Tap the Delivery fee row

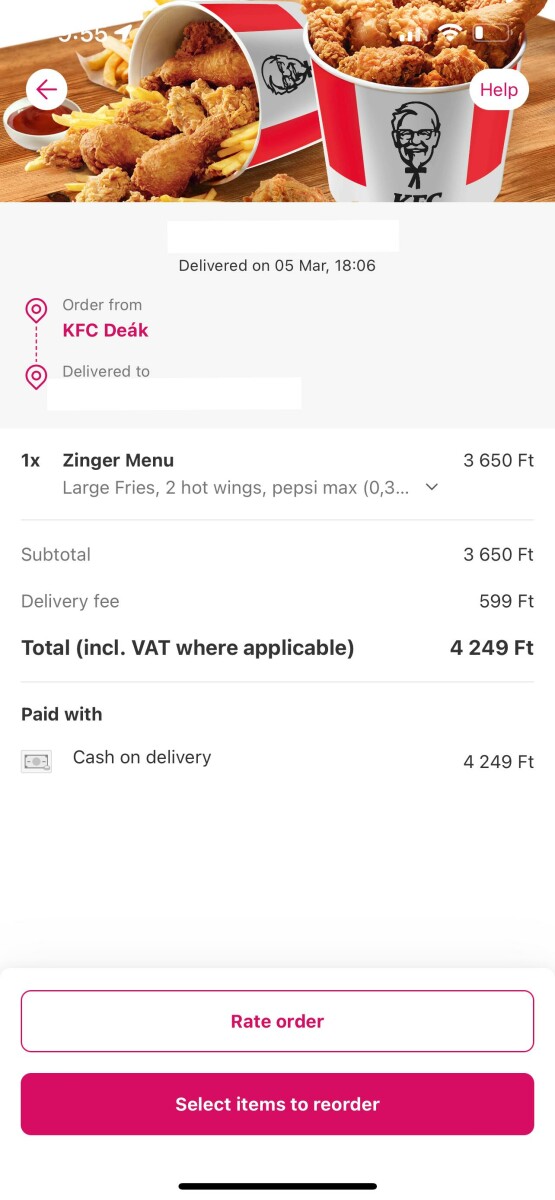tap(277, 601)
